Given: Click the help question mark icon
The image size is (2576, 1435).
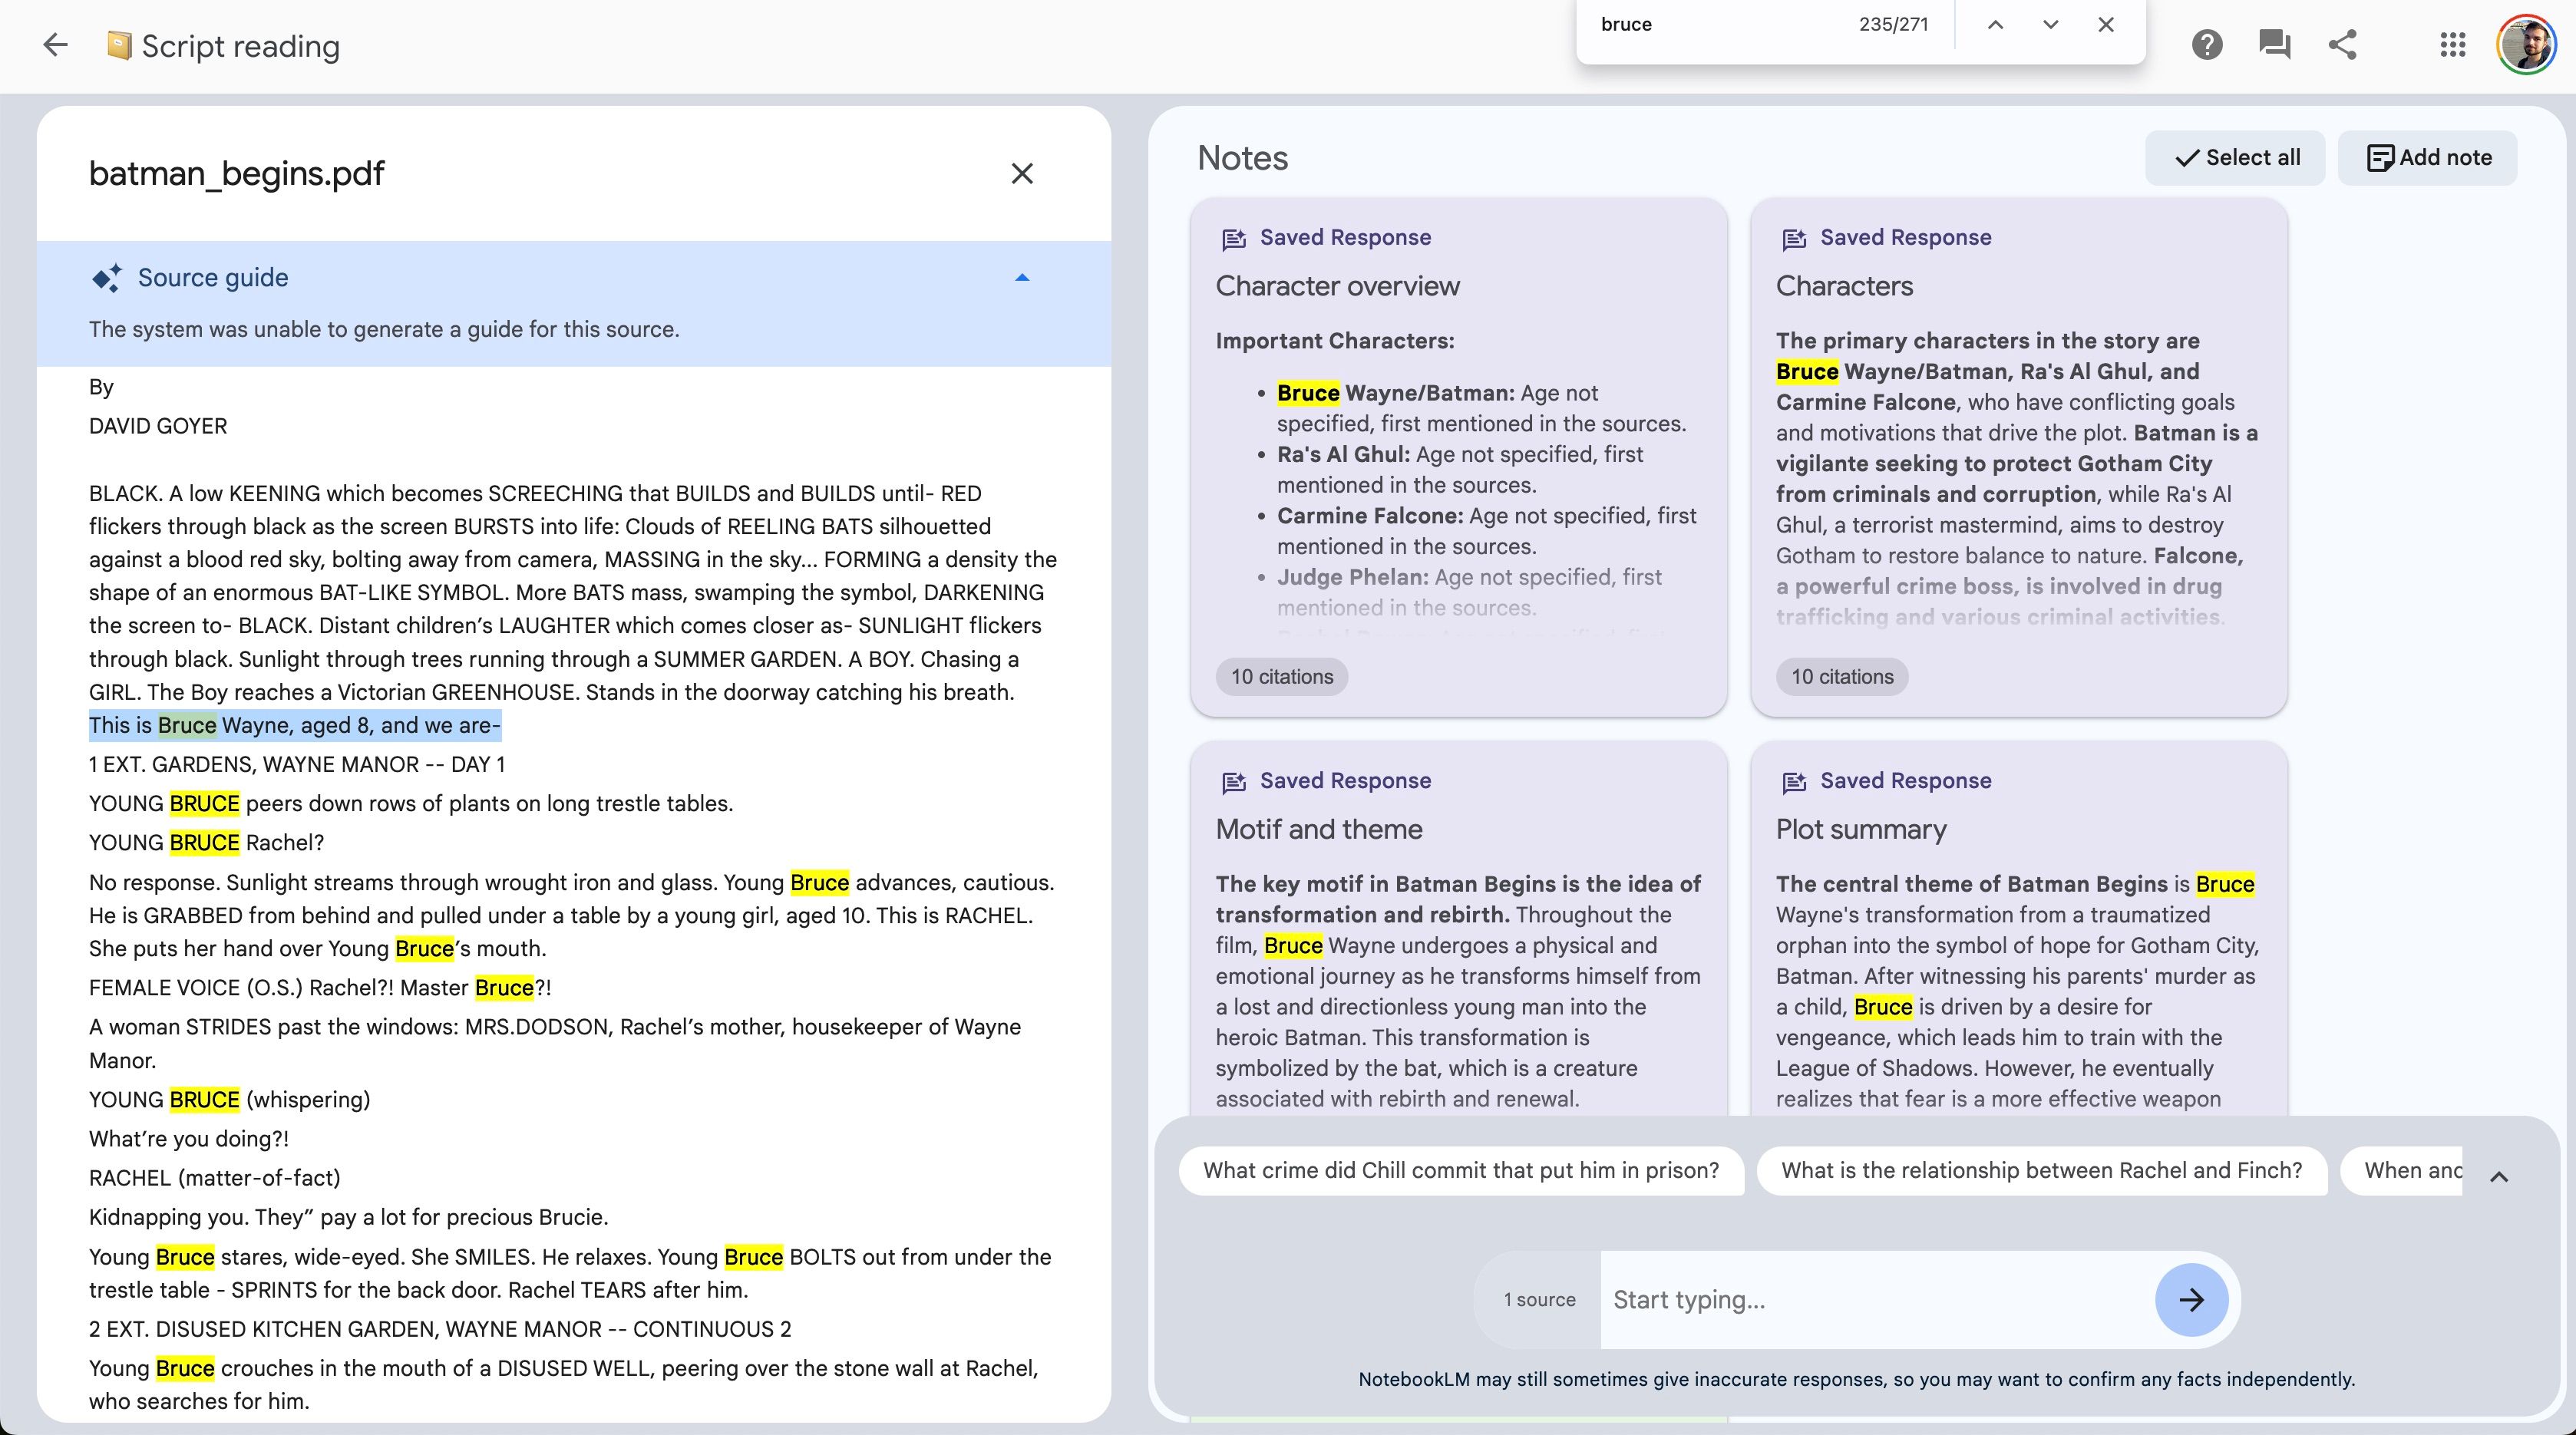Looking at the screenshot, I should pos(2205,46).
